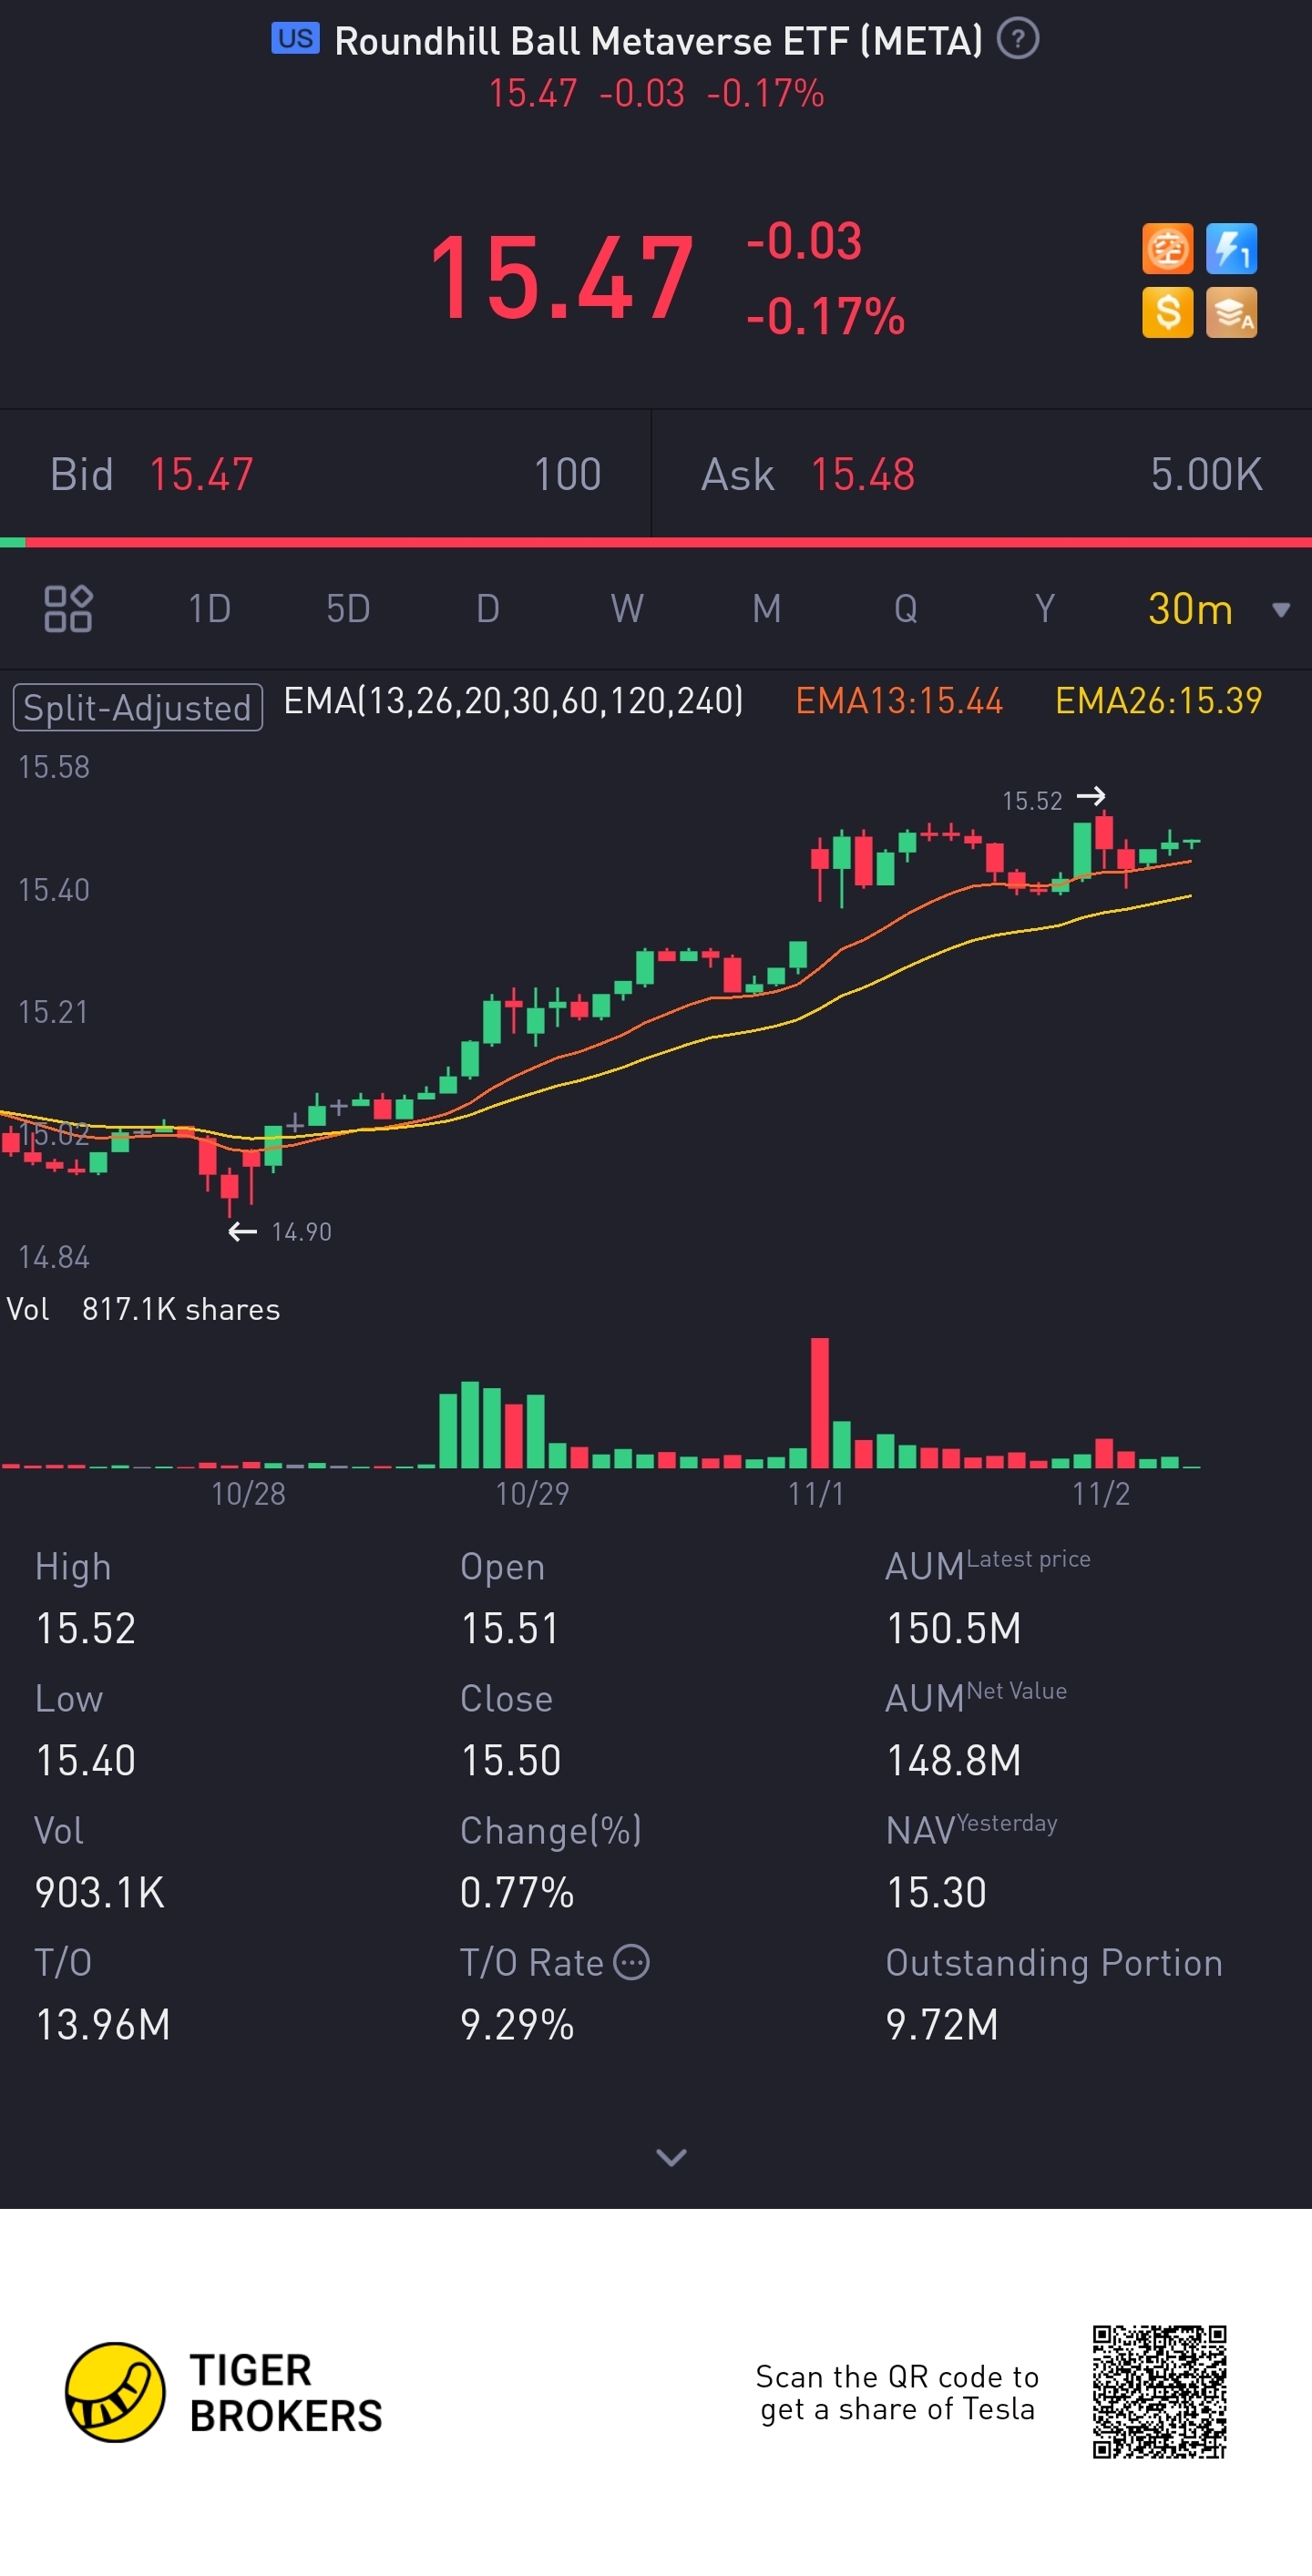The height and width of the screenshot is (2576, 1312).
Task: Open the tan stacked layers icon
Action: click(1231, 312)
